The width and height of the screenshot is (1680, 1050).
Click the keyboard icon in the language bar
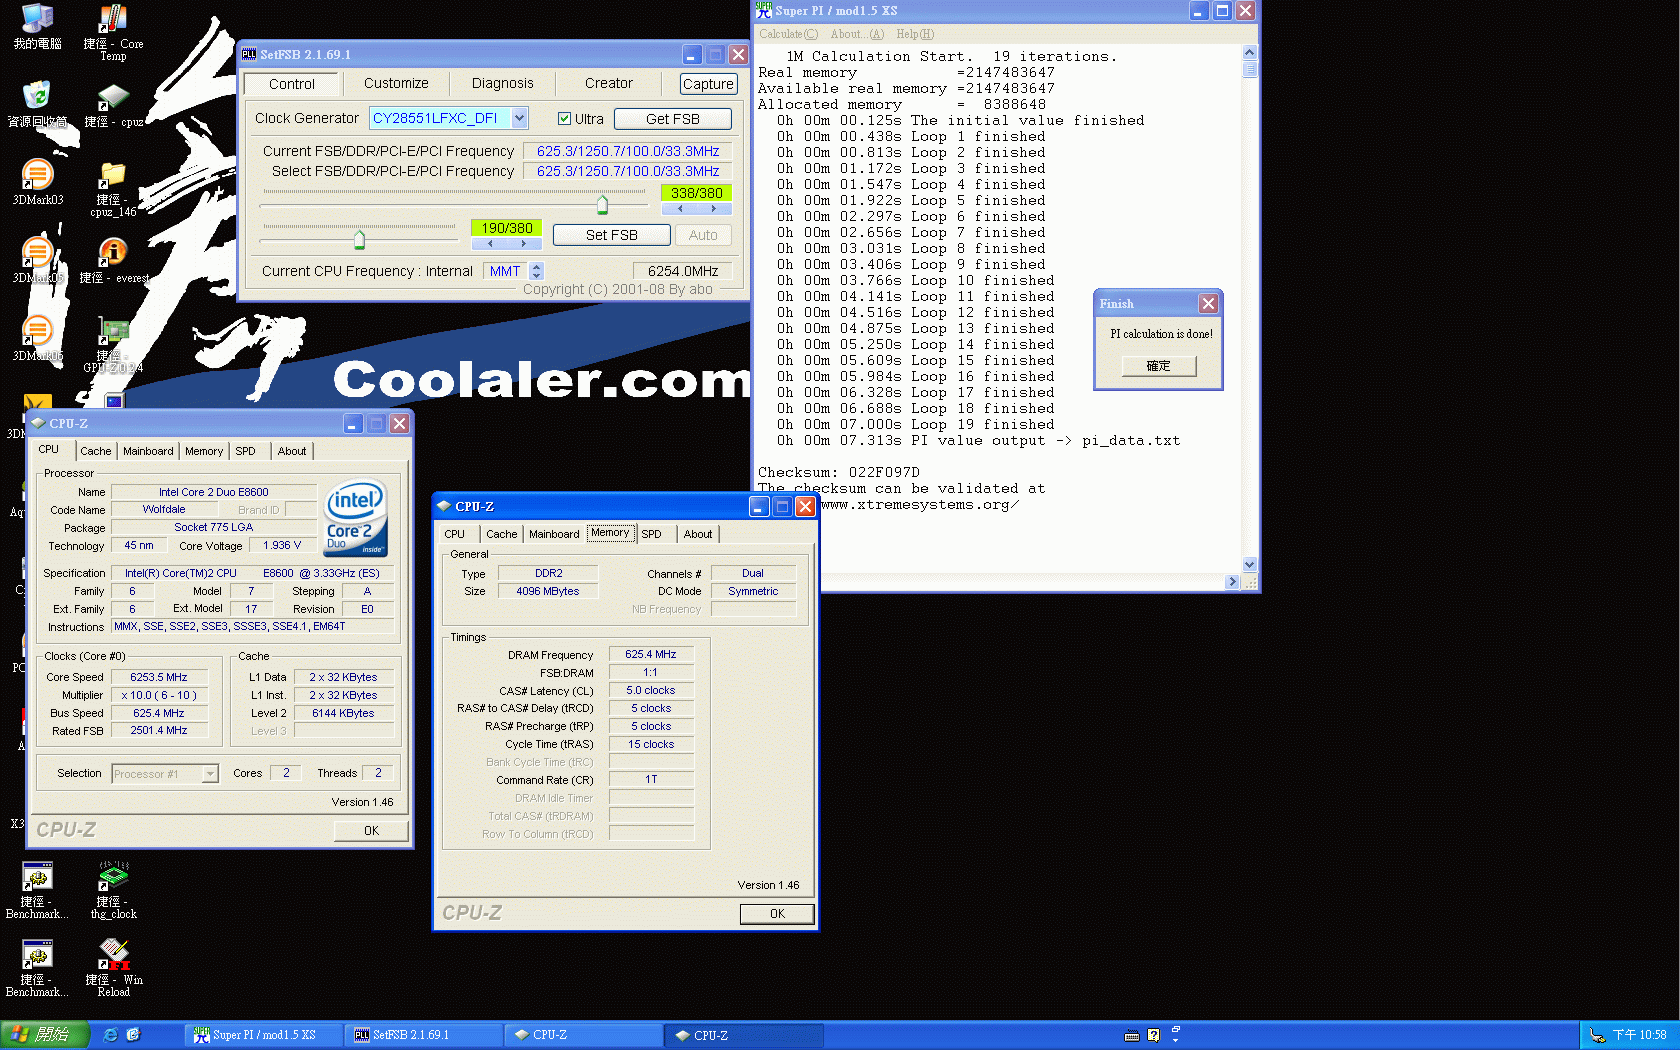1132,1036
